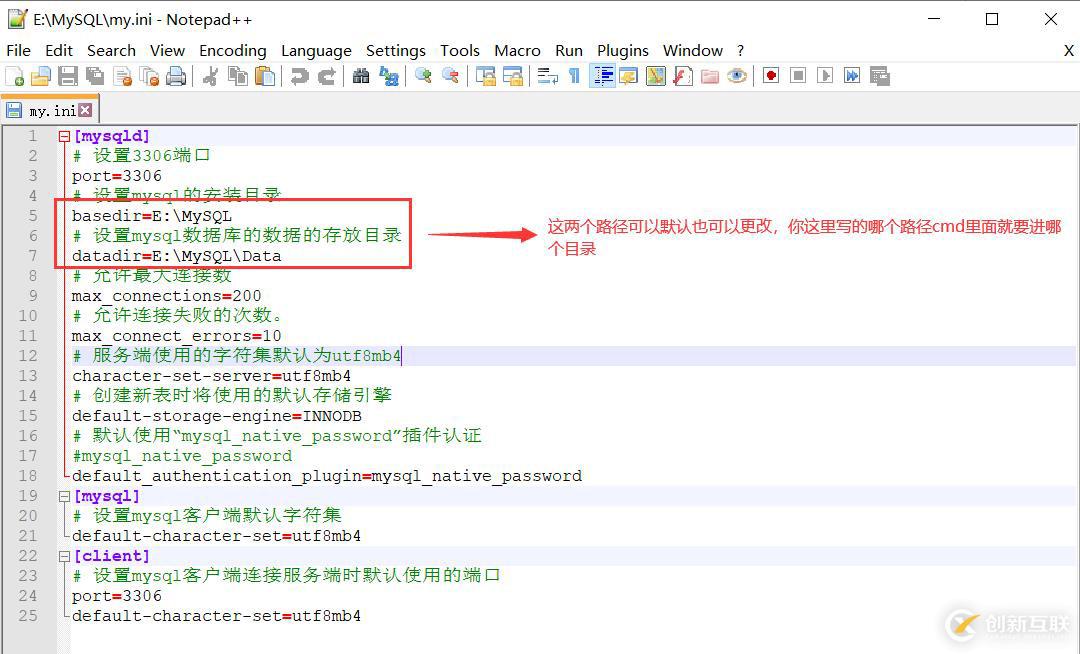1080x654 pixels.
Task: Open the Encoding menu
Action: [233, 50]
